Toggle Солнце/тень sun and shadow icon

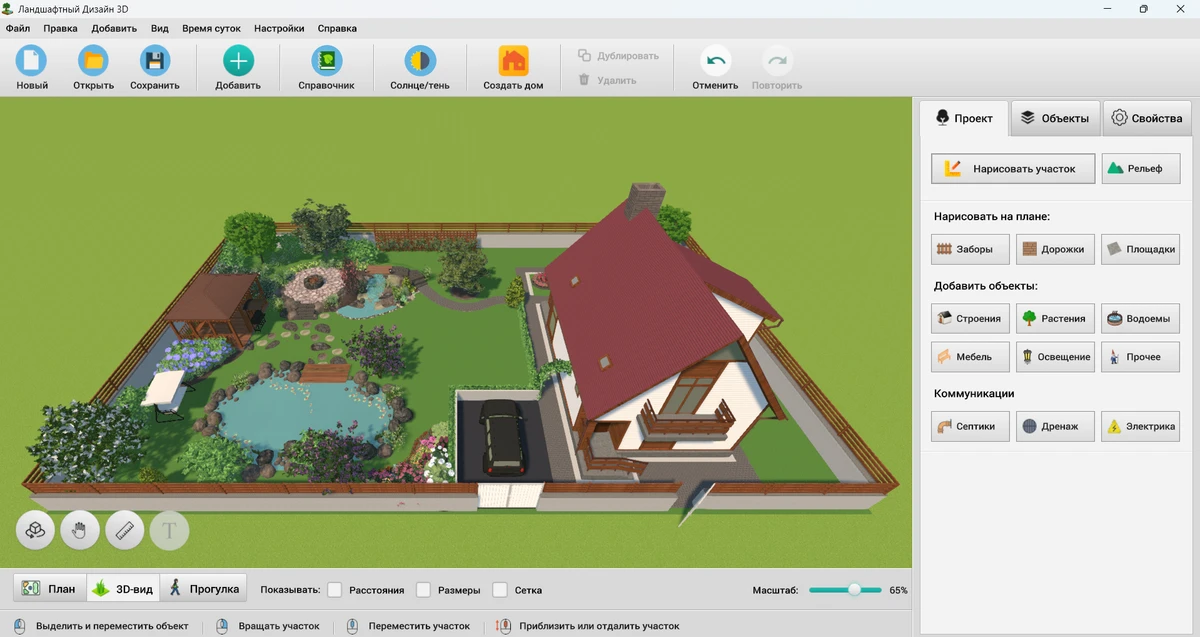click(x=419, y=62)
